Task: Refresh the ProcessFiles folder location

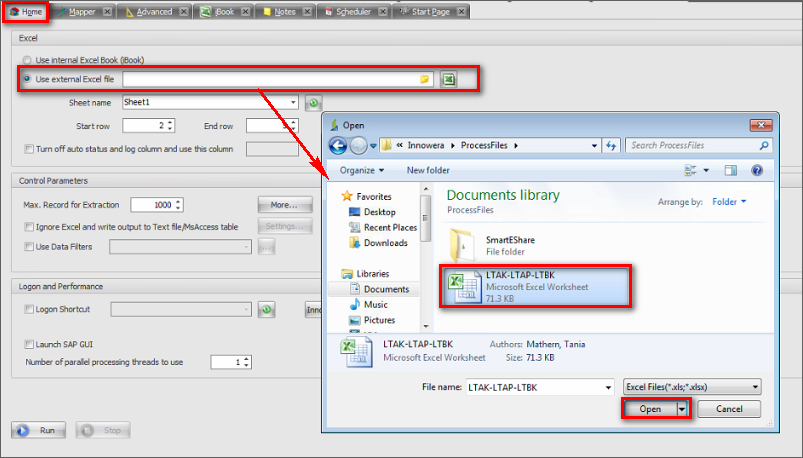Action: tap(611, 145)
